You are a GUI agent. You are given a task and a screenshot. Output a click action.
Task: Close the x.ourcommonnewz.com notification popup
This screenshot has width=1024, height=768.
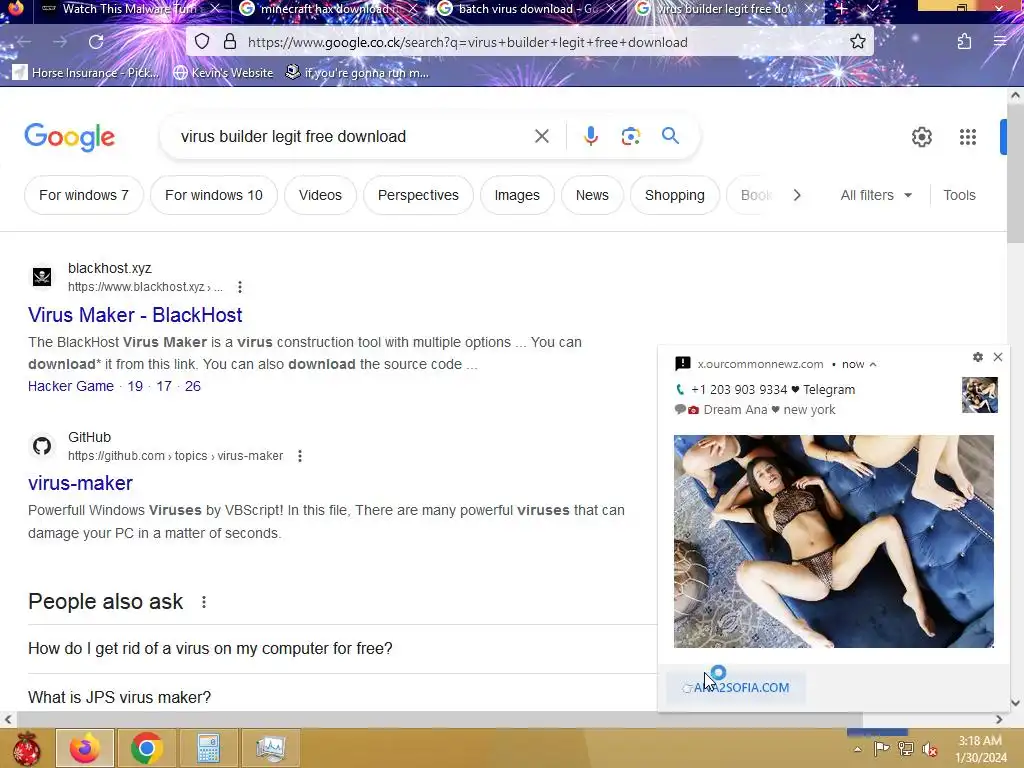998,357
